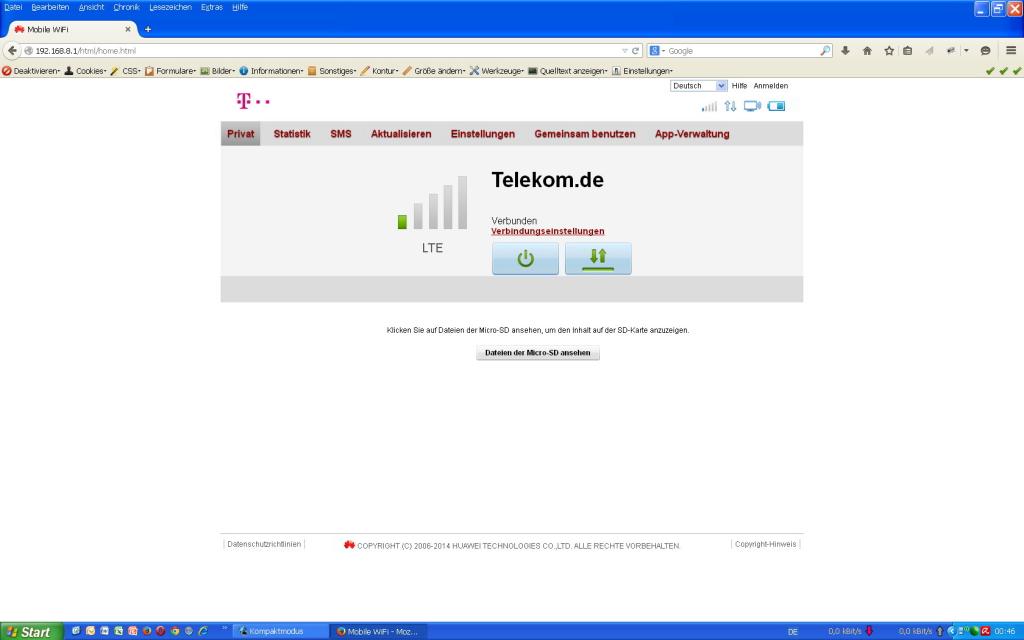This screenshot has height=640, width=1024.
Task: Go to the Firefox home page icon
Action: 867,50
